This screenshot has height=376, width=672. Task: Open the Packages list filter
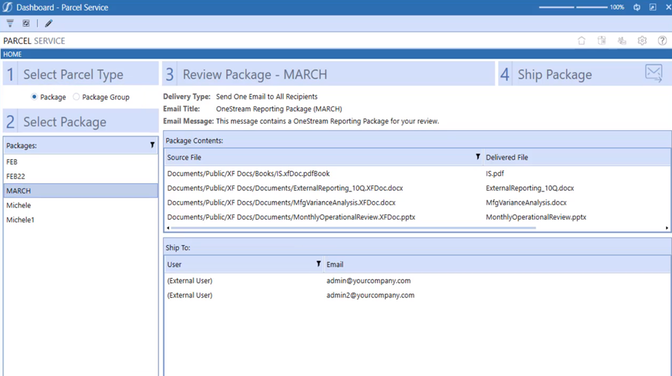[152, 145]
